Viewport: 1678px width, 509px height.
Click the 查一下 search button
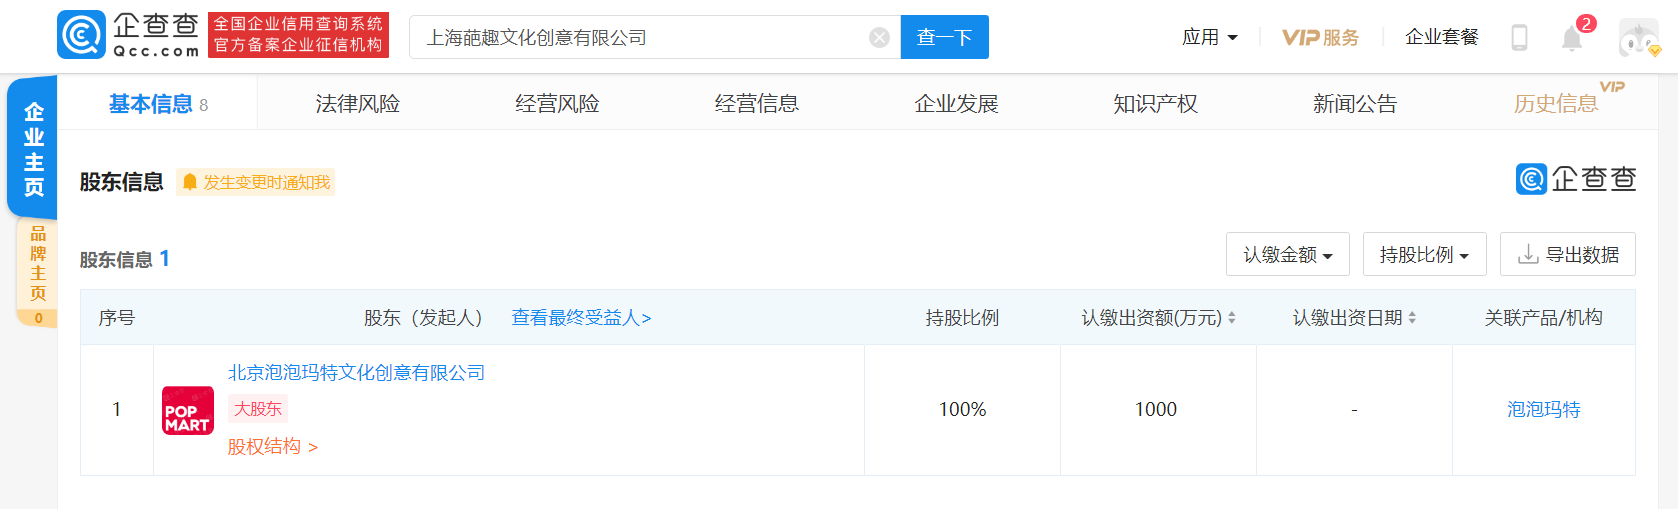[x=944, y=37]
